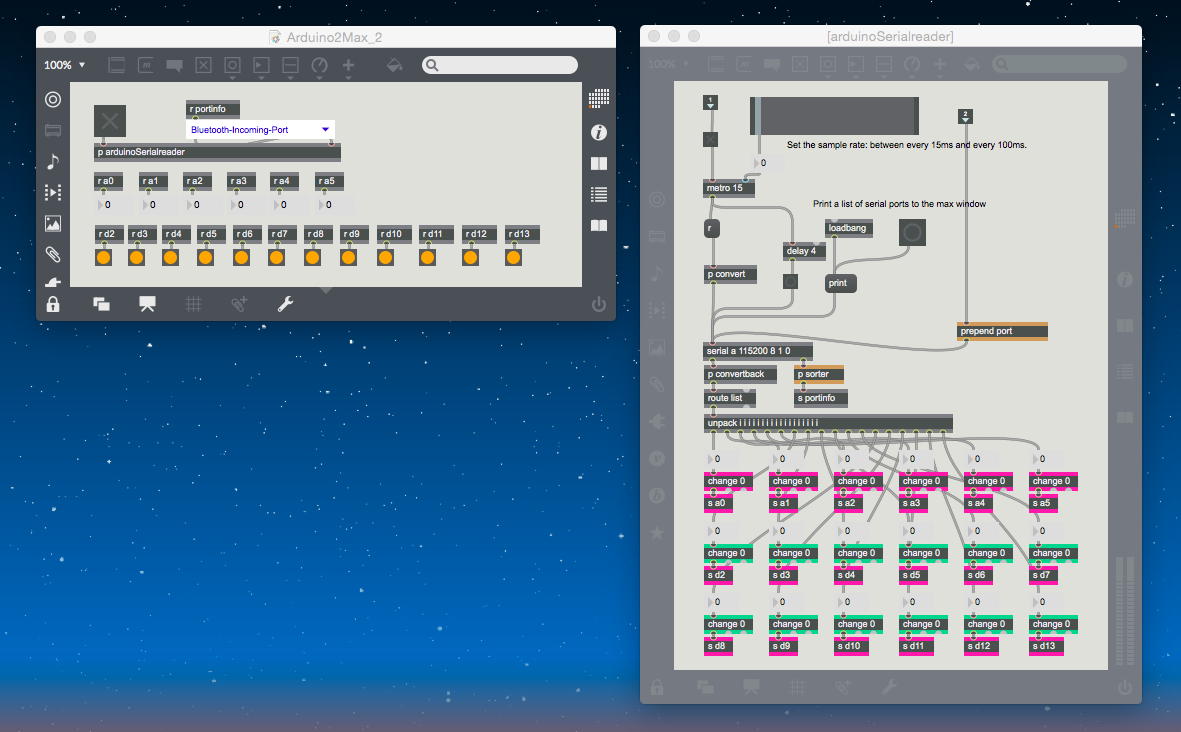The width and height of the screenshot is (1181, 732).
Task: Open the Button object dropdown in toolbar
Action: pos(232,66)
